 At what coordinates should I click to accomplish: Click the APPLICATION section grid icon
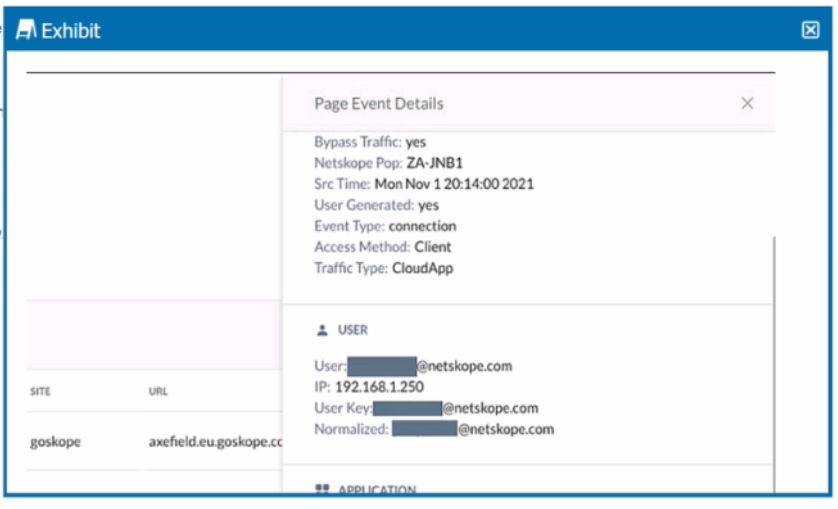322,489
